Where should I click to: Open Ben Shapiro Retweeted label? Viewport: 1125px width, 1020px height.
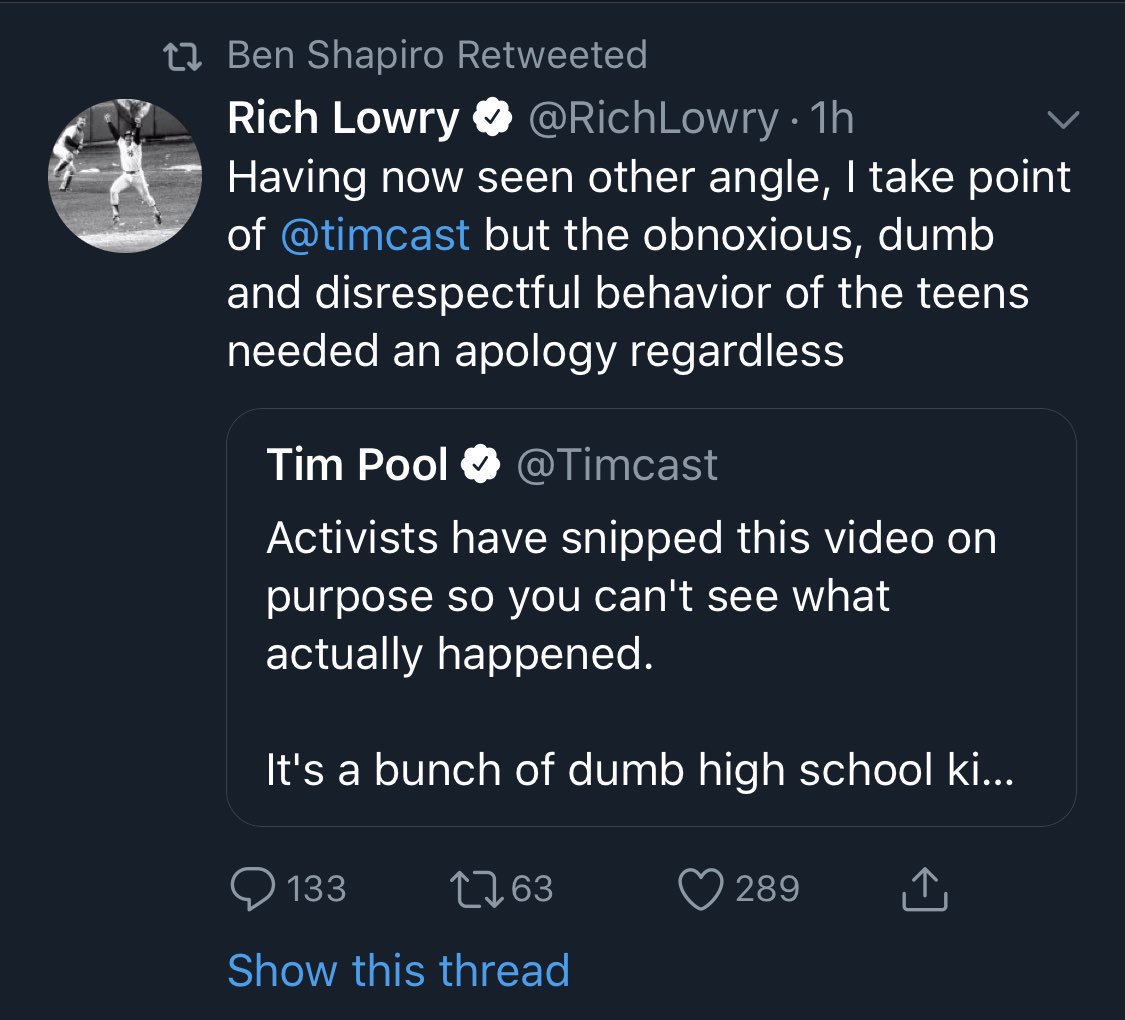point(438,55)
